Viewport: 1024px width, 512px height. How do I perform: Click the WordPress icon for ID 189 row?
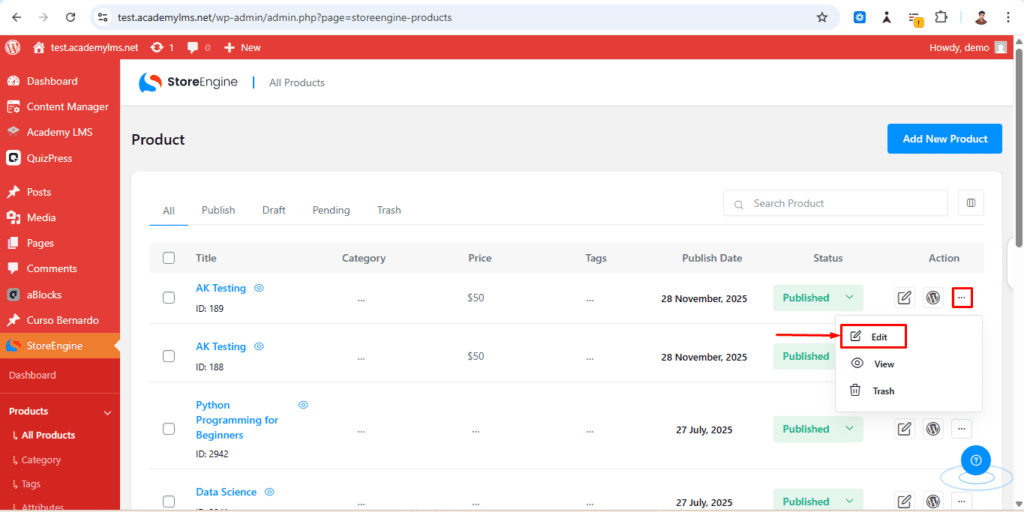coord(933,298)
